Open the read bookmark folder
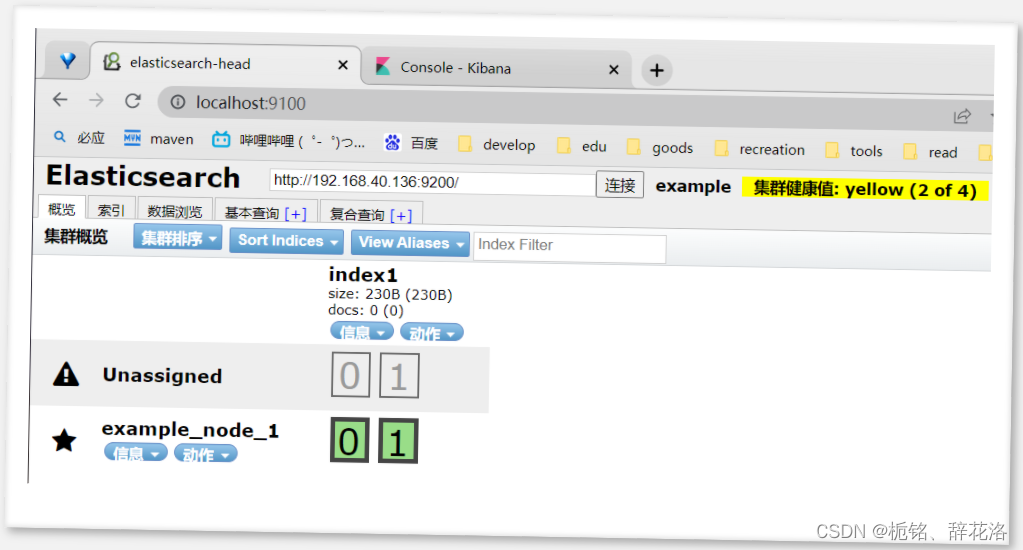Screen dimensions: 1023x550 pos(931,152)
